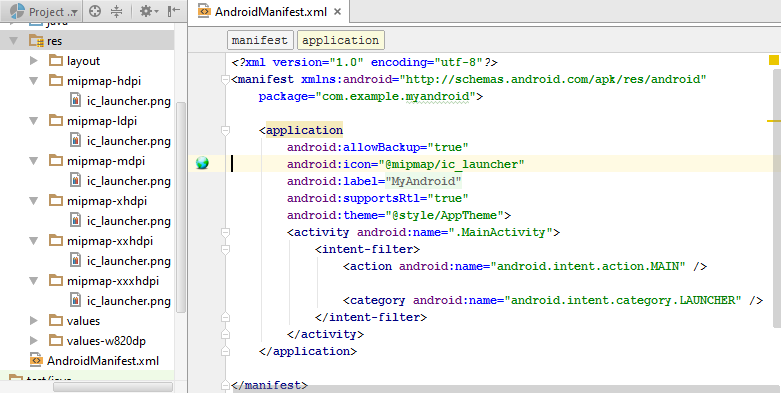Click the "@mipmap/ic_launcher" attribute value

coord(451,164)
